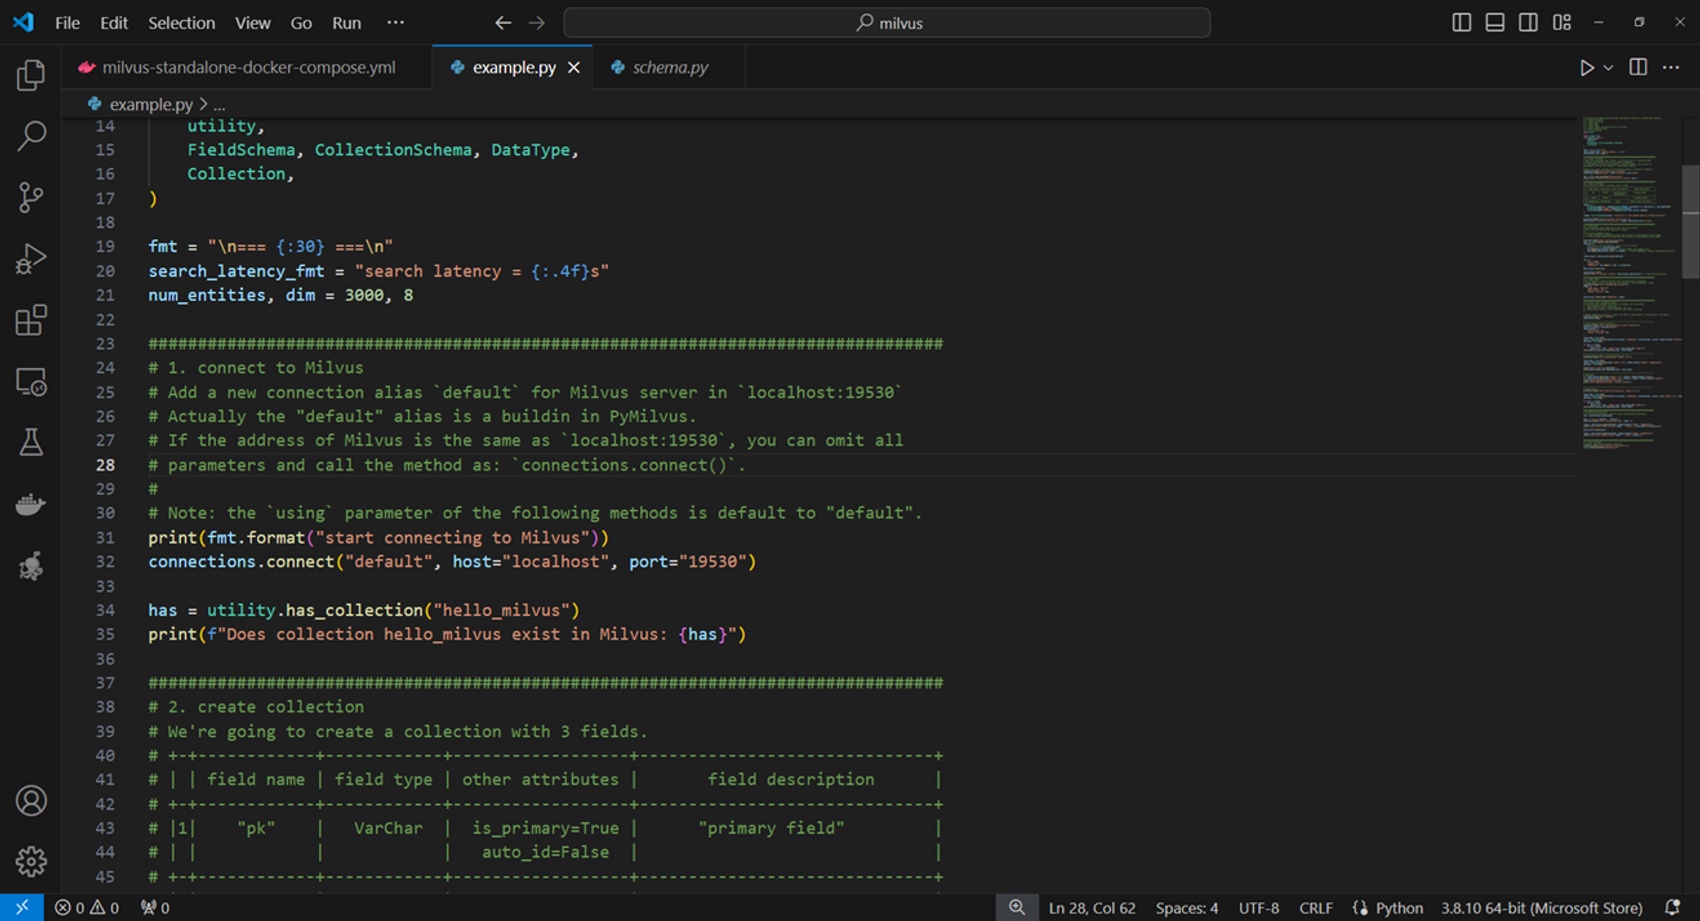Open the Manage gear menu

click(31, 861)
